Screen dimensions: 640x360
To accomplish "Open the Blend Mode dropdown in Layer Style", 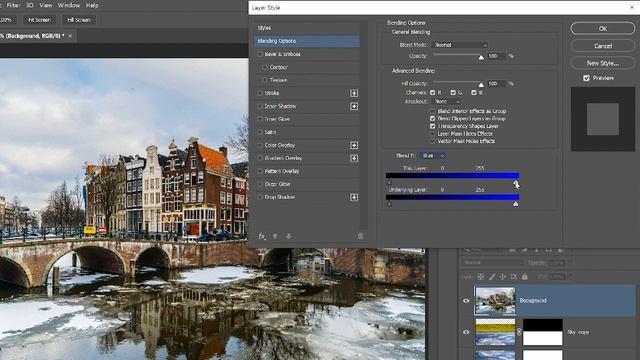I will click(460, 45).
